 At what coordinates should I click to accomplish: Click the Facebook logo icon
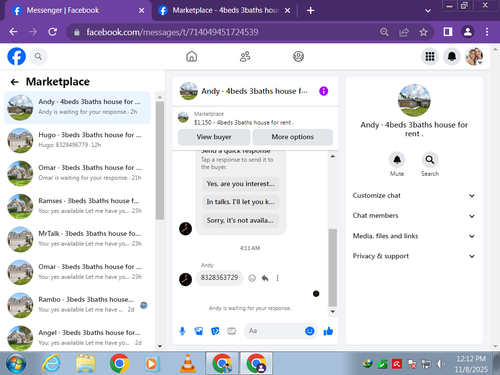(x=16, y=56)
